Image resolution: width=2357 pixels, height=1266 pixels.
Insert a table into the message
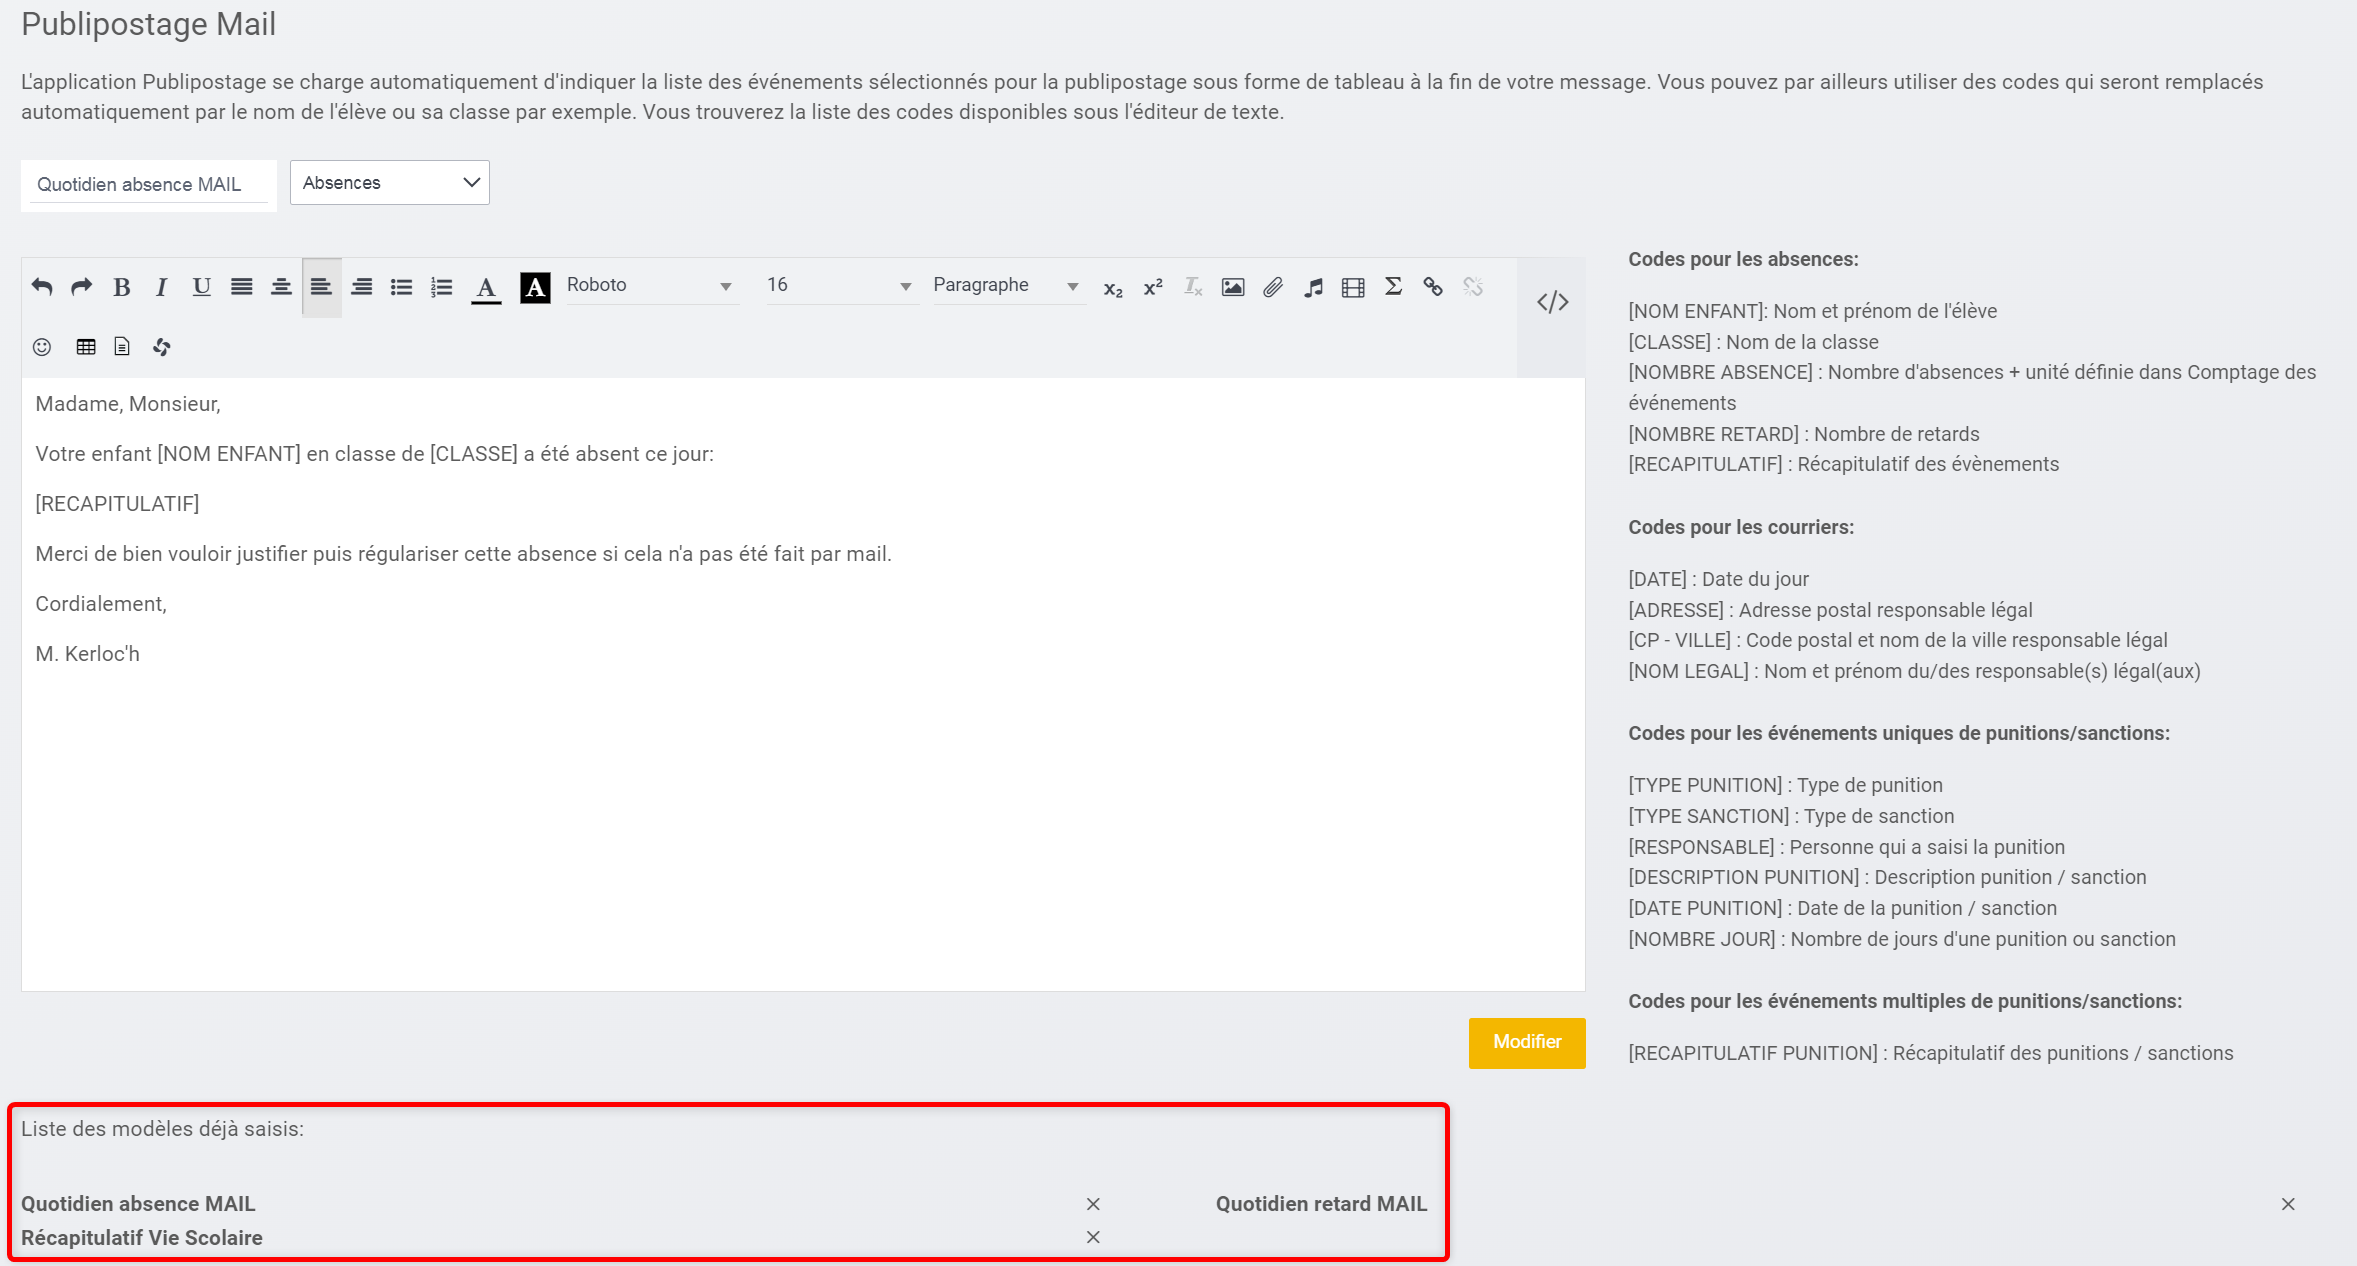[x=86, y=347]
